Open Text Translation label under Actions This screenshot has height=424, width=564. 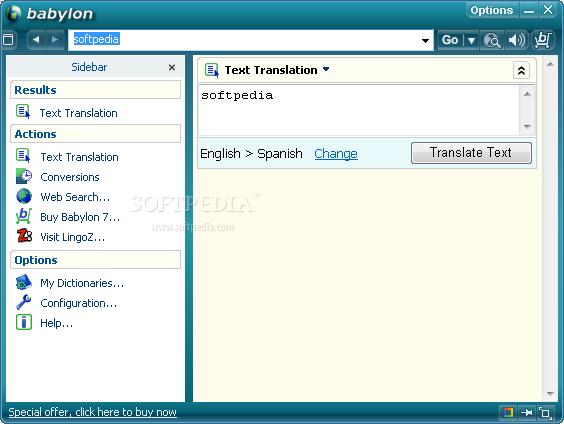click(x=79, y=157)
